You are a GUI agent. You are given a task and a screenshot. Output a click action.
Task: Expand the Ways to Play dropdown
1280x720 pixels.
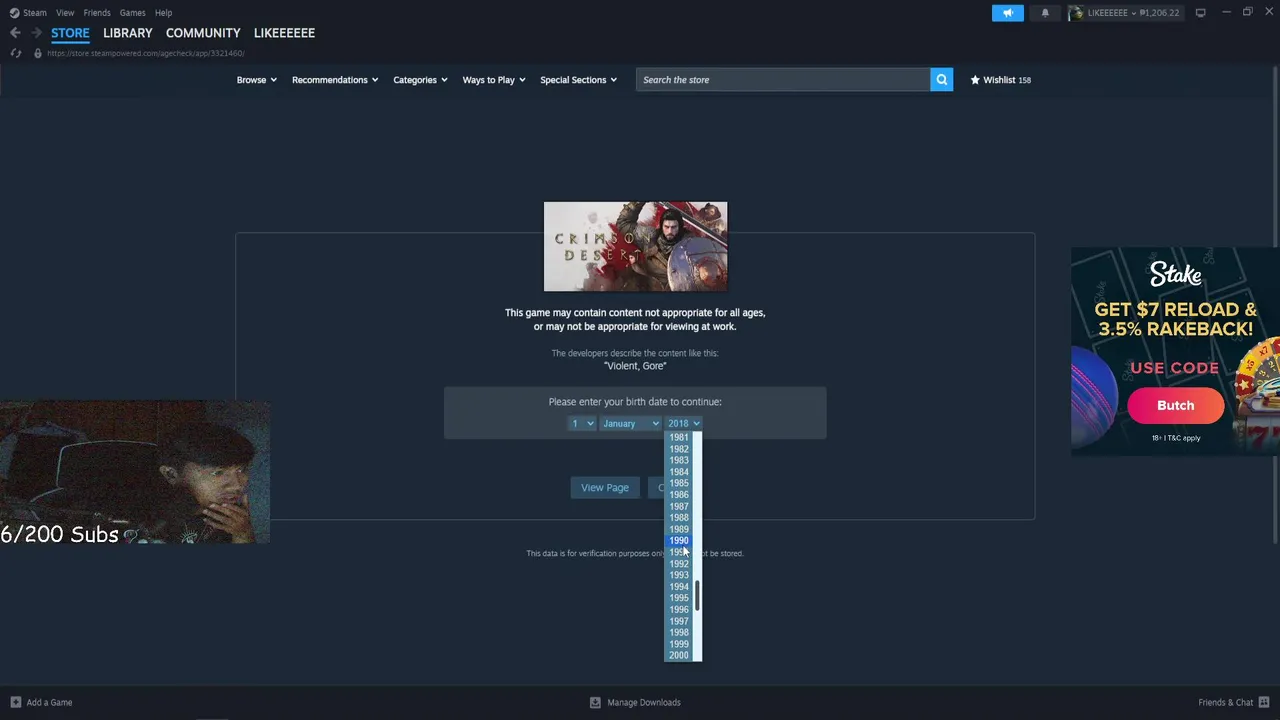[494, 80]
